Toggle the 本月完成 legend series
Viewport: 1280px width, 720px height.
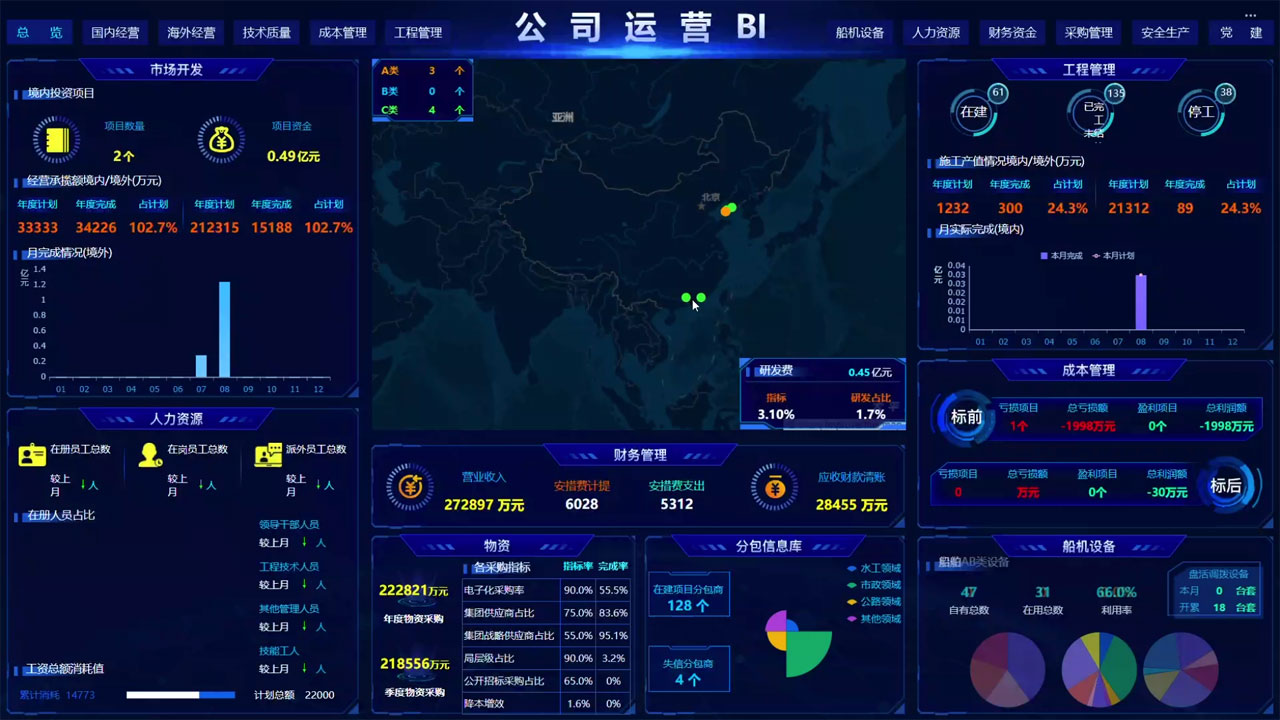click(1061, 256)
